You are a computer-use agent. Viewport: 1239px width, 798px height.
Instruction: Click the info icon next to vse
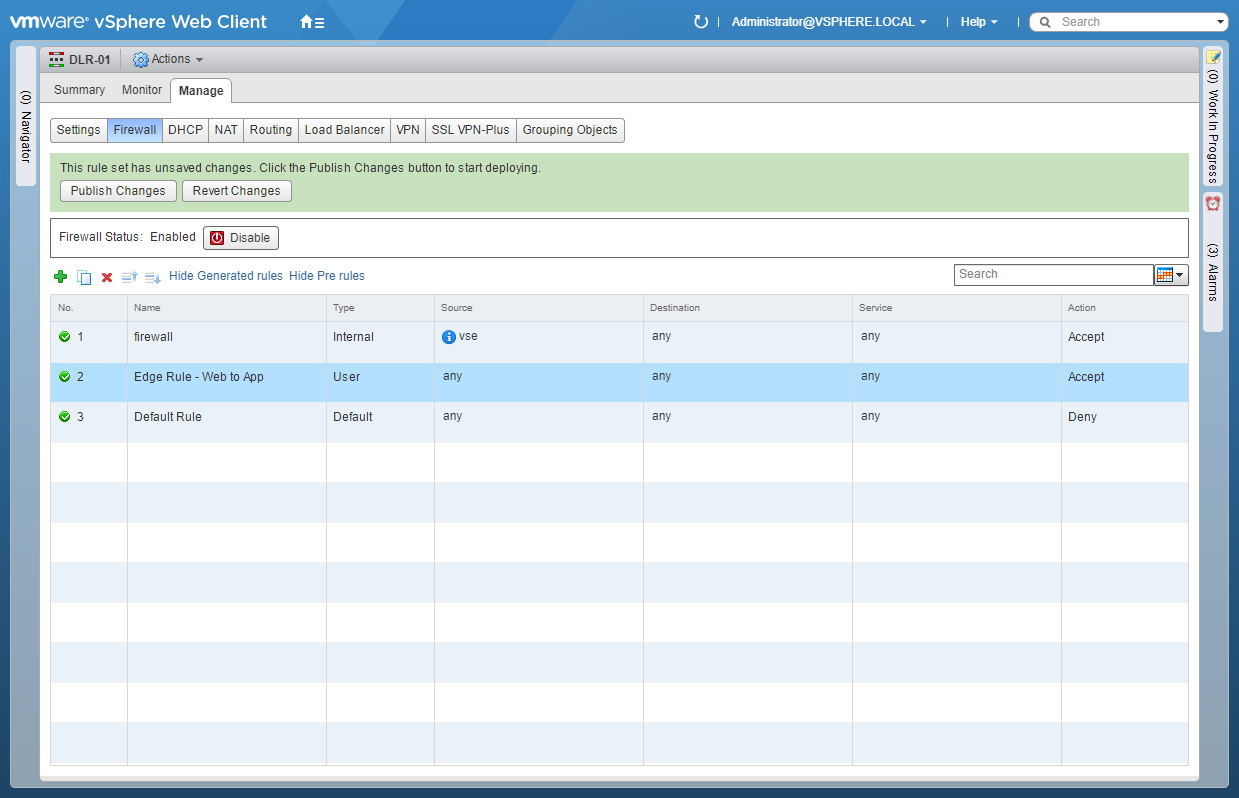(x=449, y=337)
